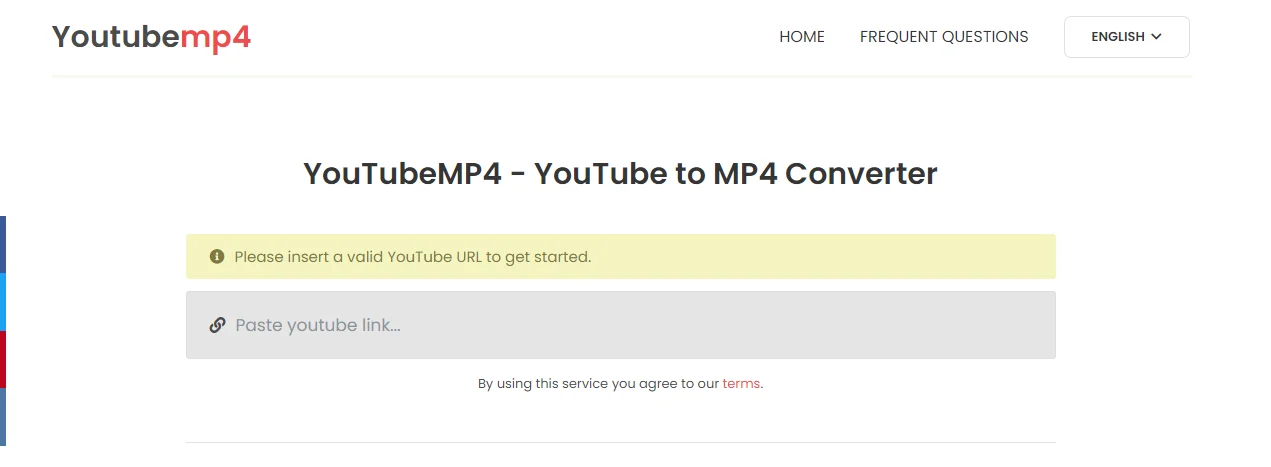
Task: Open the red terms link
Action: tap(741, 383)
